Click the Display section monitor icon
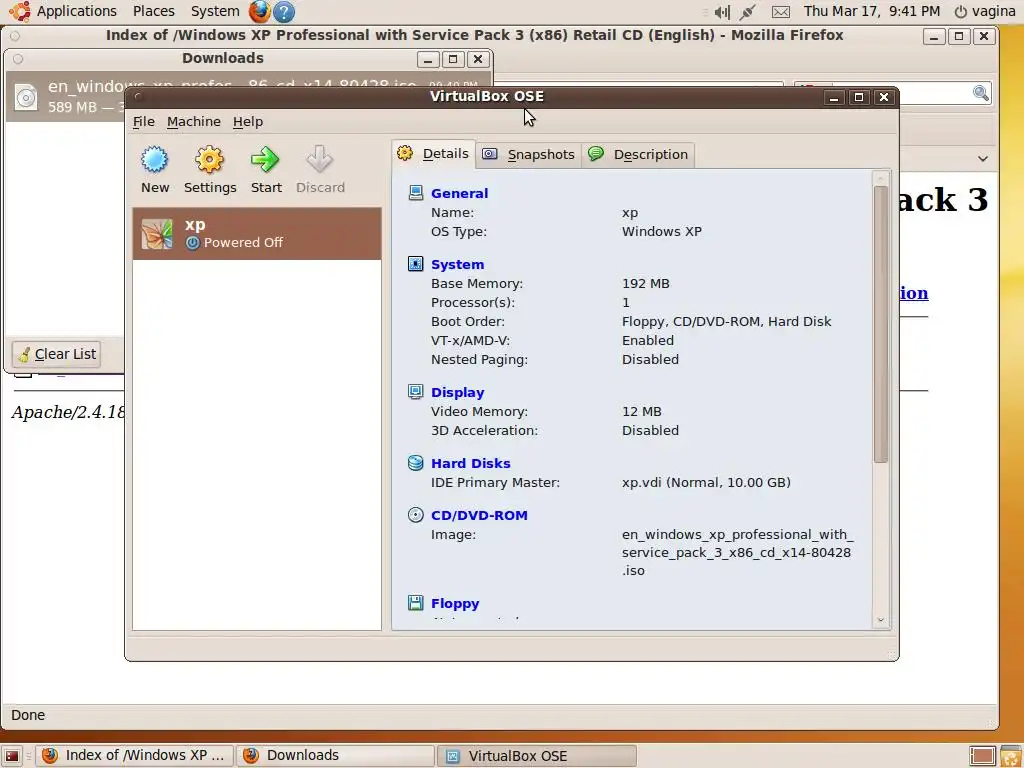The width and height of the screenshot is (1024, 768). 415,392
